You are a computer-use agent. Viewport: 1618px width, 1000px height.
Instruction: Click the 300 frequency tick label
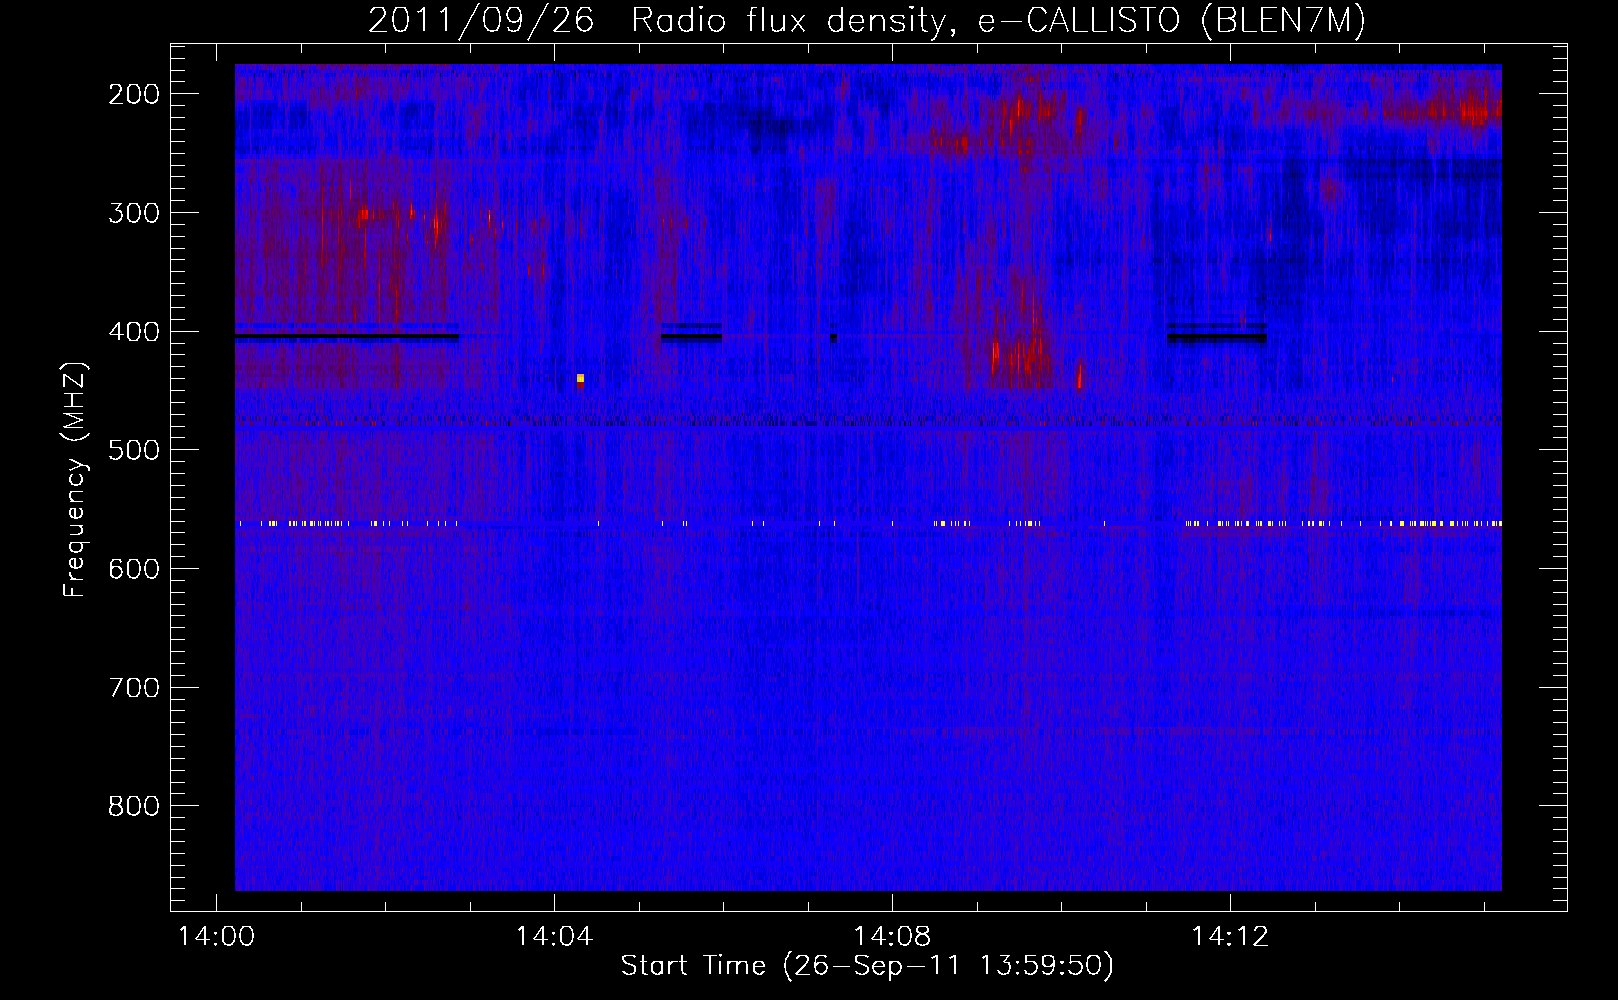(134, 213)
